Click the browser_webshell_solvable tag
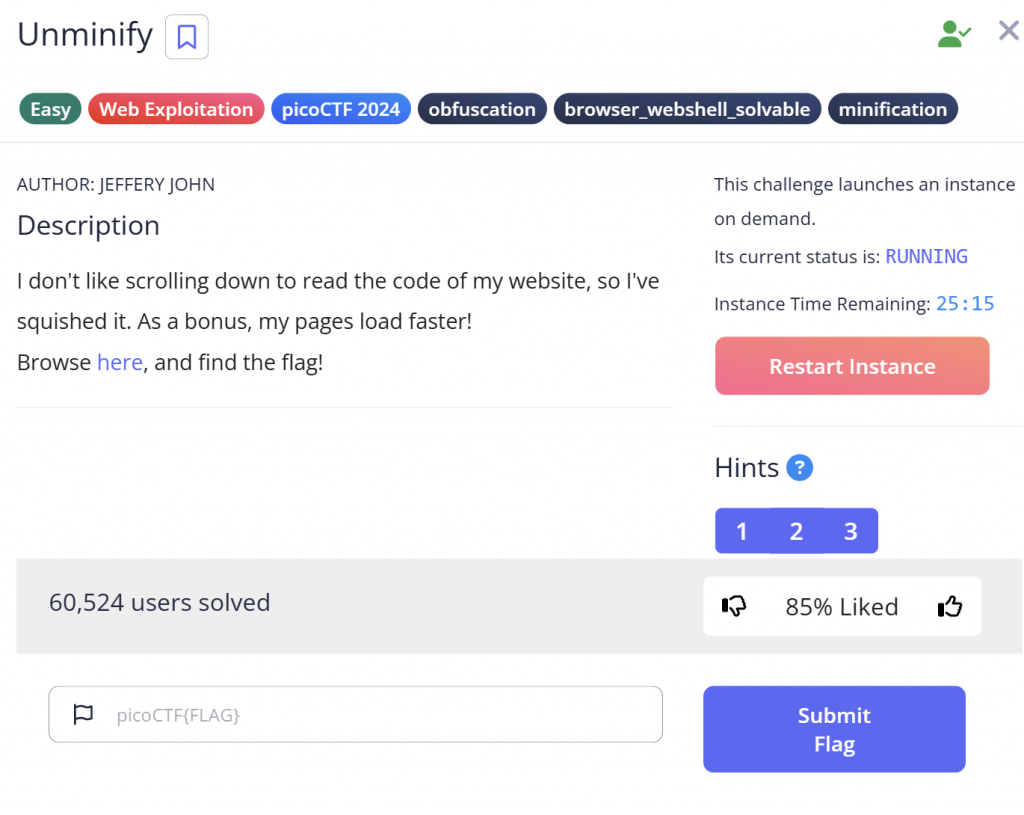 pyautogui.click(x=687, y=109)
